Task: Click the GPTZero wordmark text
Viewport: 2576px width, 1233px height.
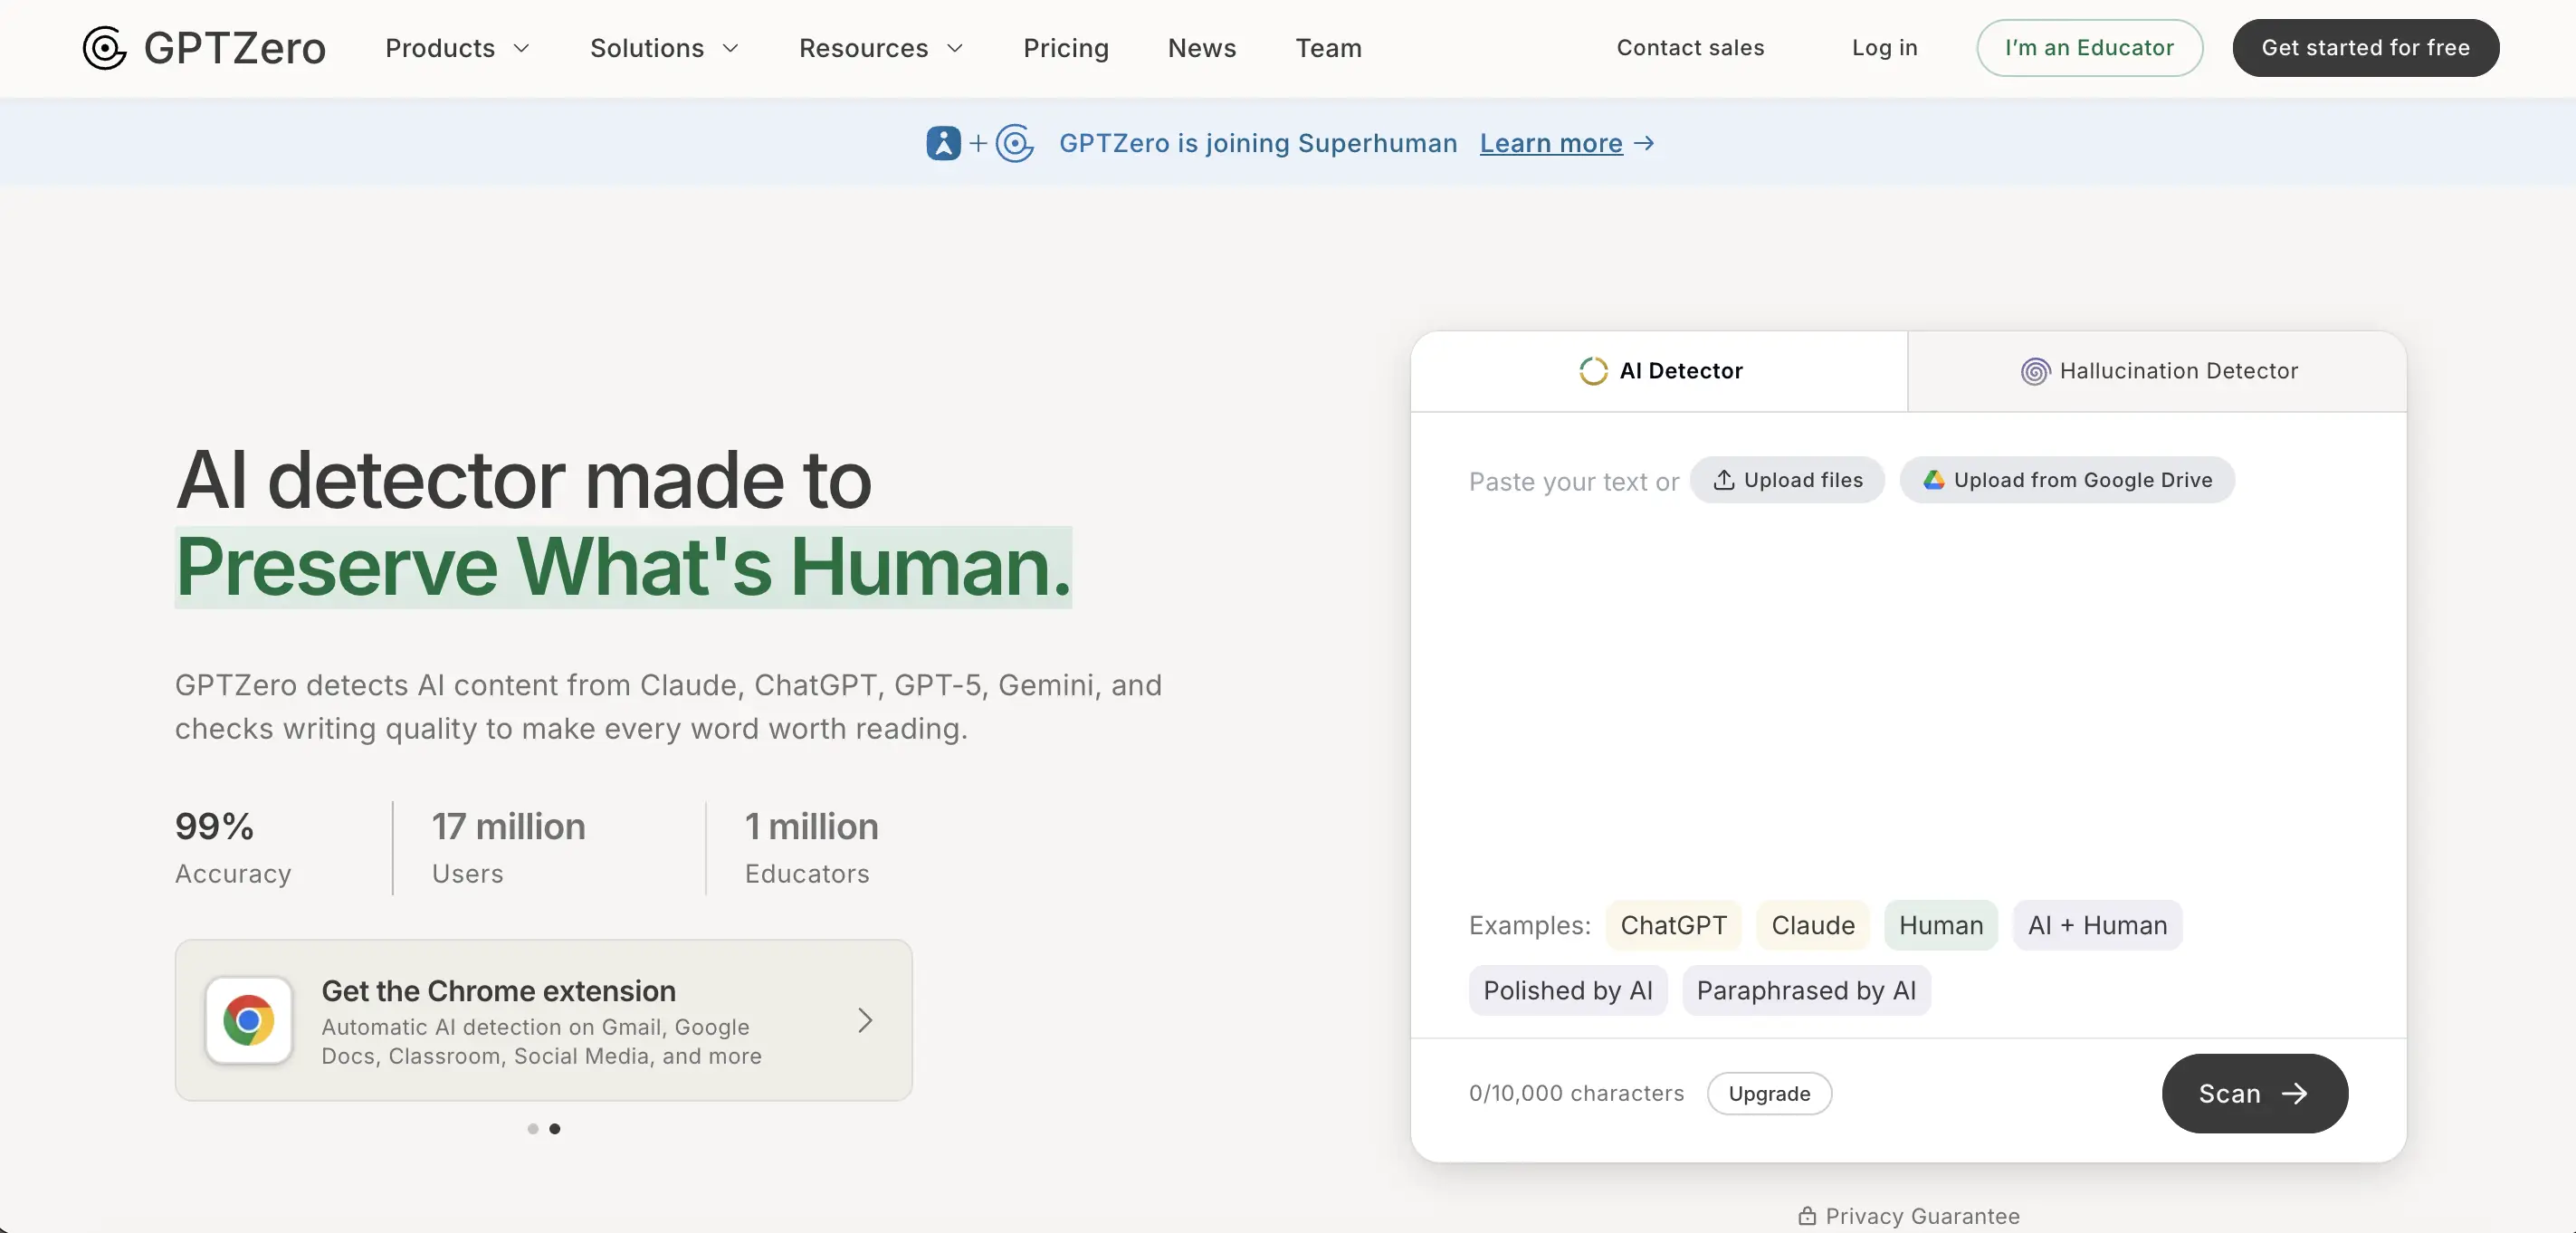Action: [235, 48]
